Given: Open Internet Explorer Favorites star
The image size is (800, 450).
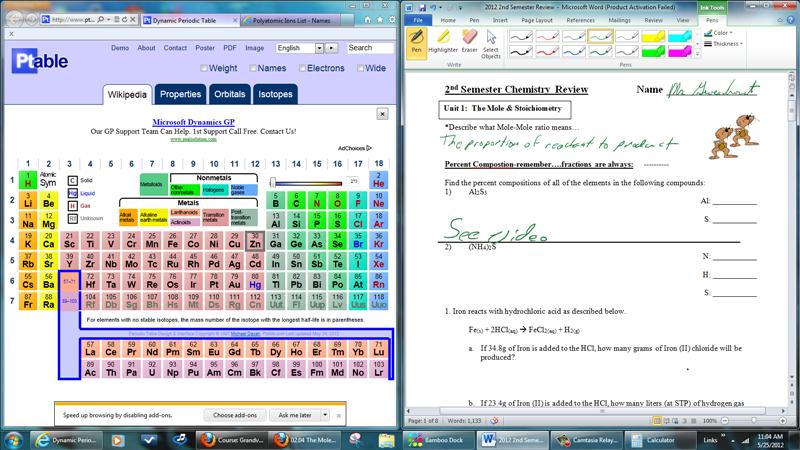Looking at the screenshot, I should click(x=380, y=19).
